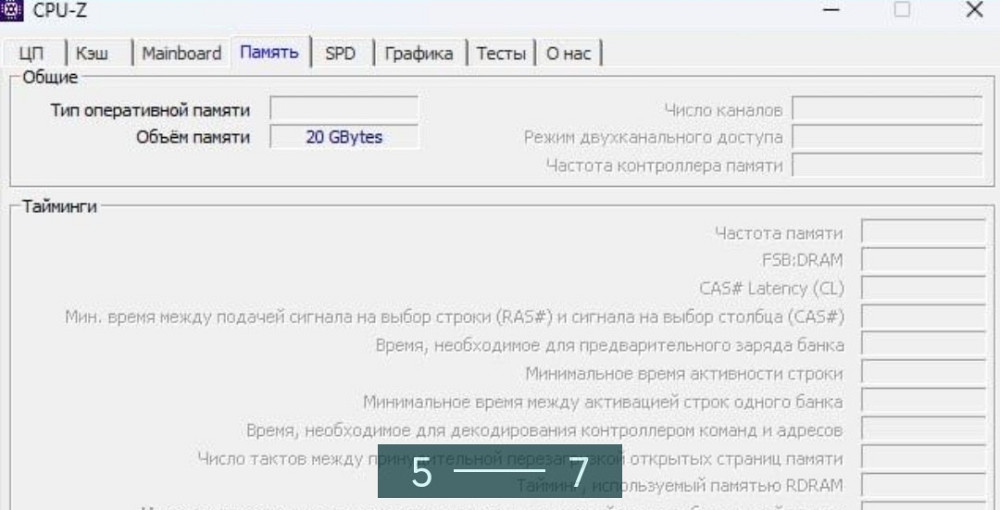Open the Тесты tab
Image resolution: width=1000 pixels, height=510 pixels.
point(501,54)
